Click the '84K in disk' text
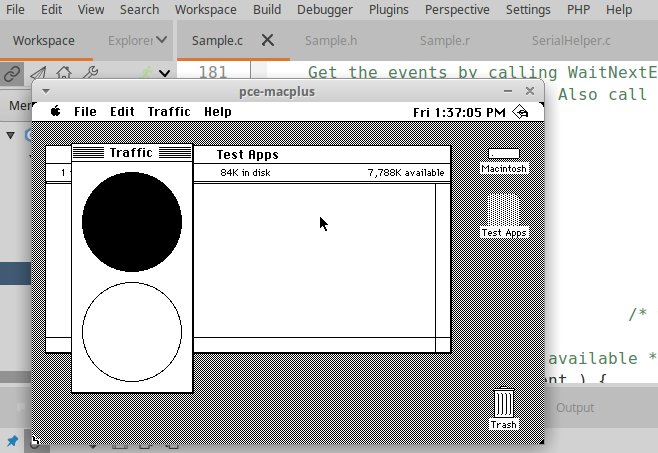The image size is (658, 453). [x=245, y=173]
